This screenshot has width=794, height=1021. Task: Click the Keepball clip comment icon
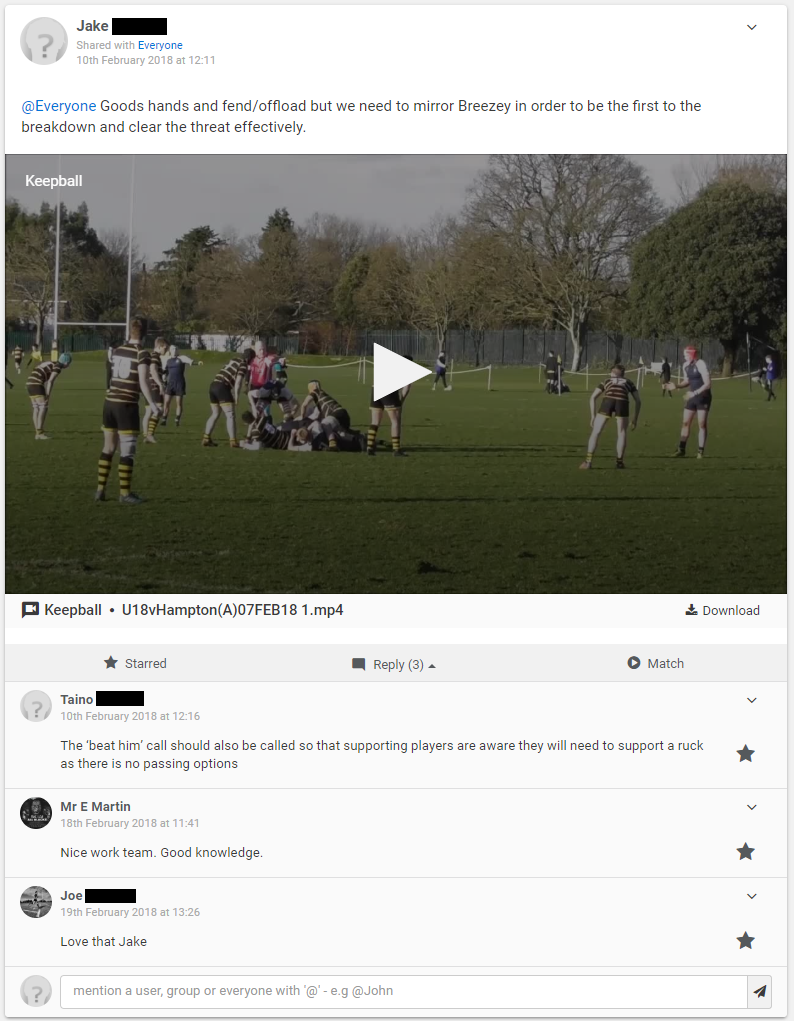pyautogui.click(x=30, y=610)
